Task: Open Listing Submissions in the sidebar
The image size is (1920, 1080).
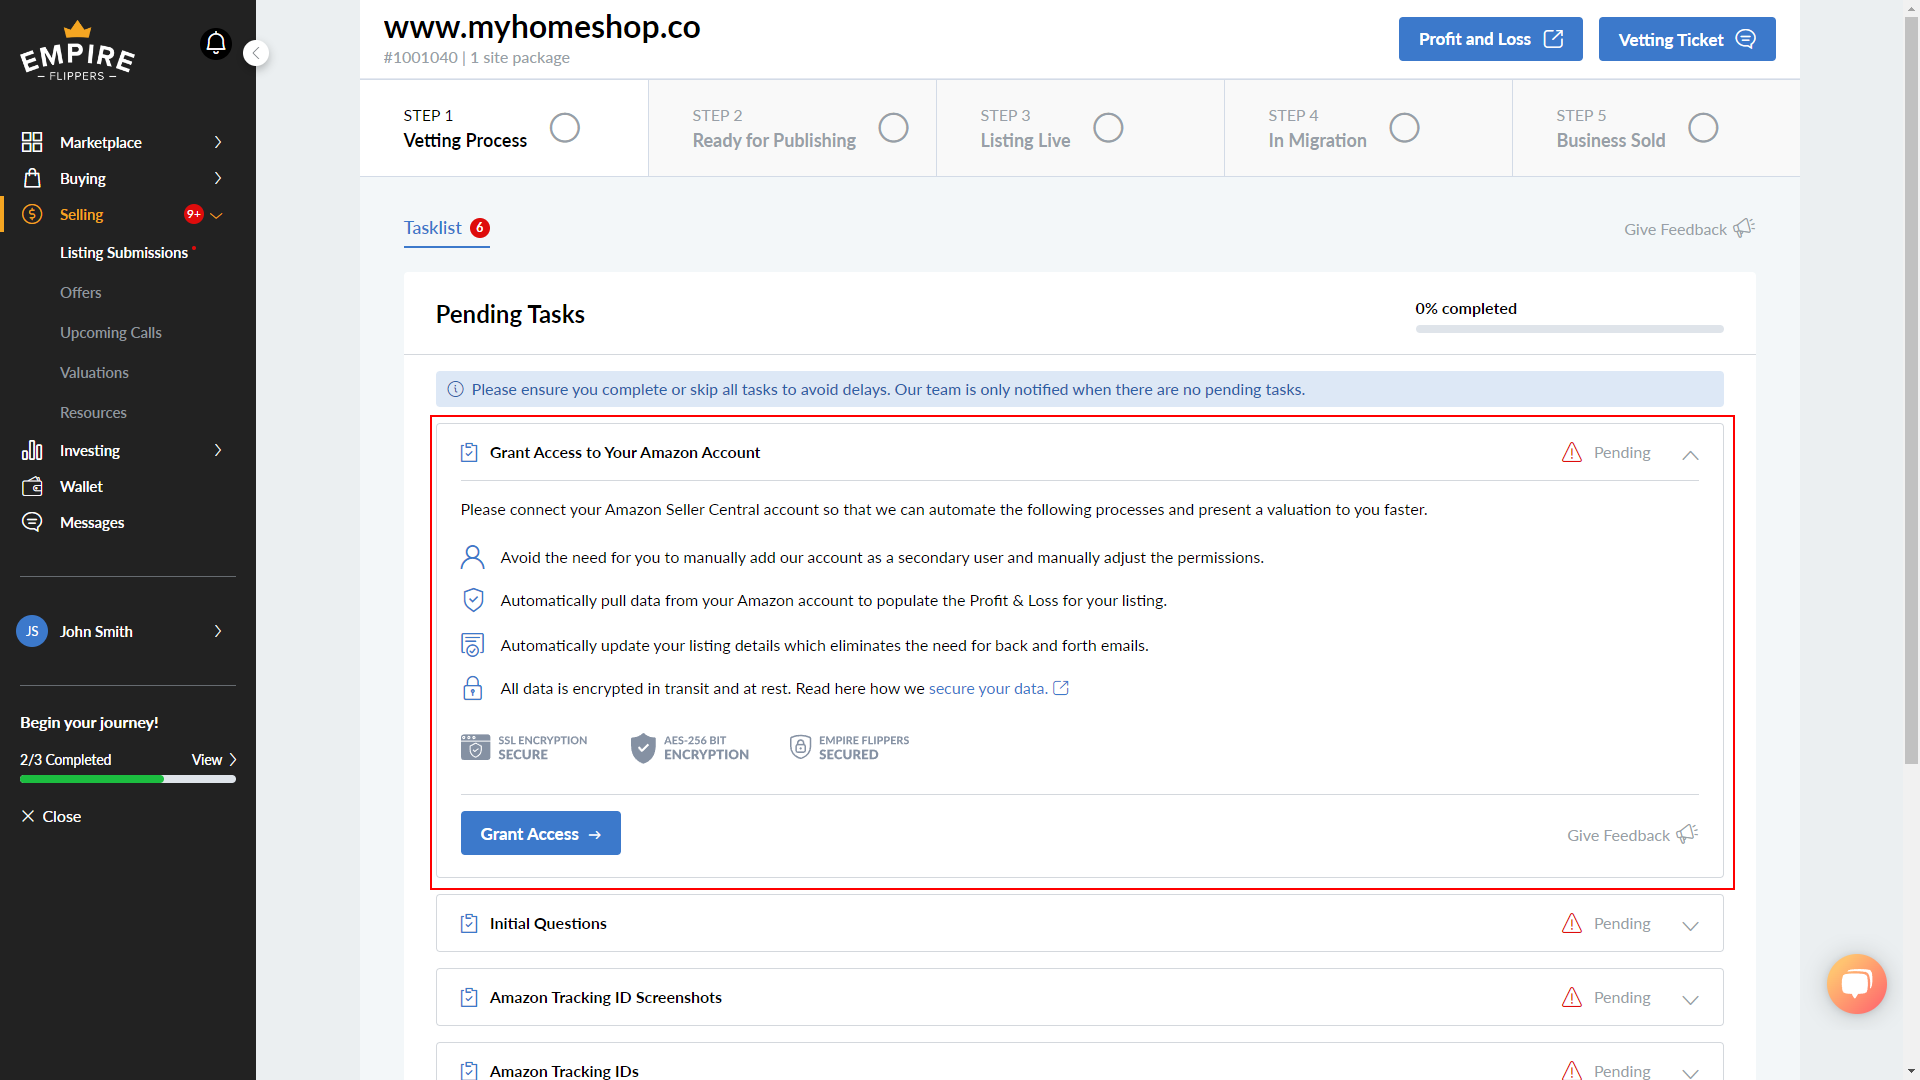Action: [124, 253]
